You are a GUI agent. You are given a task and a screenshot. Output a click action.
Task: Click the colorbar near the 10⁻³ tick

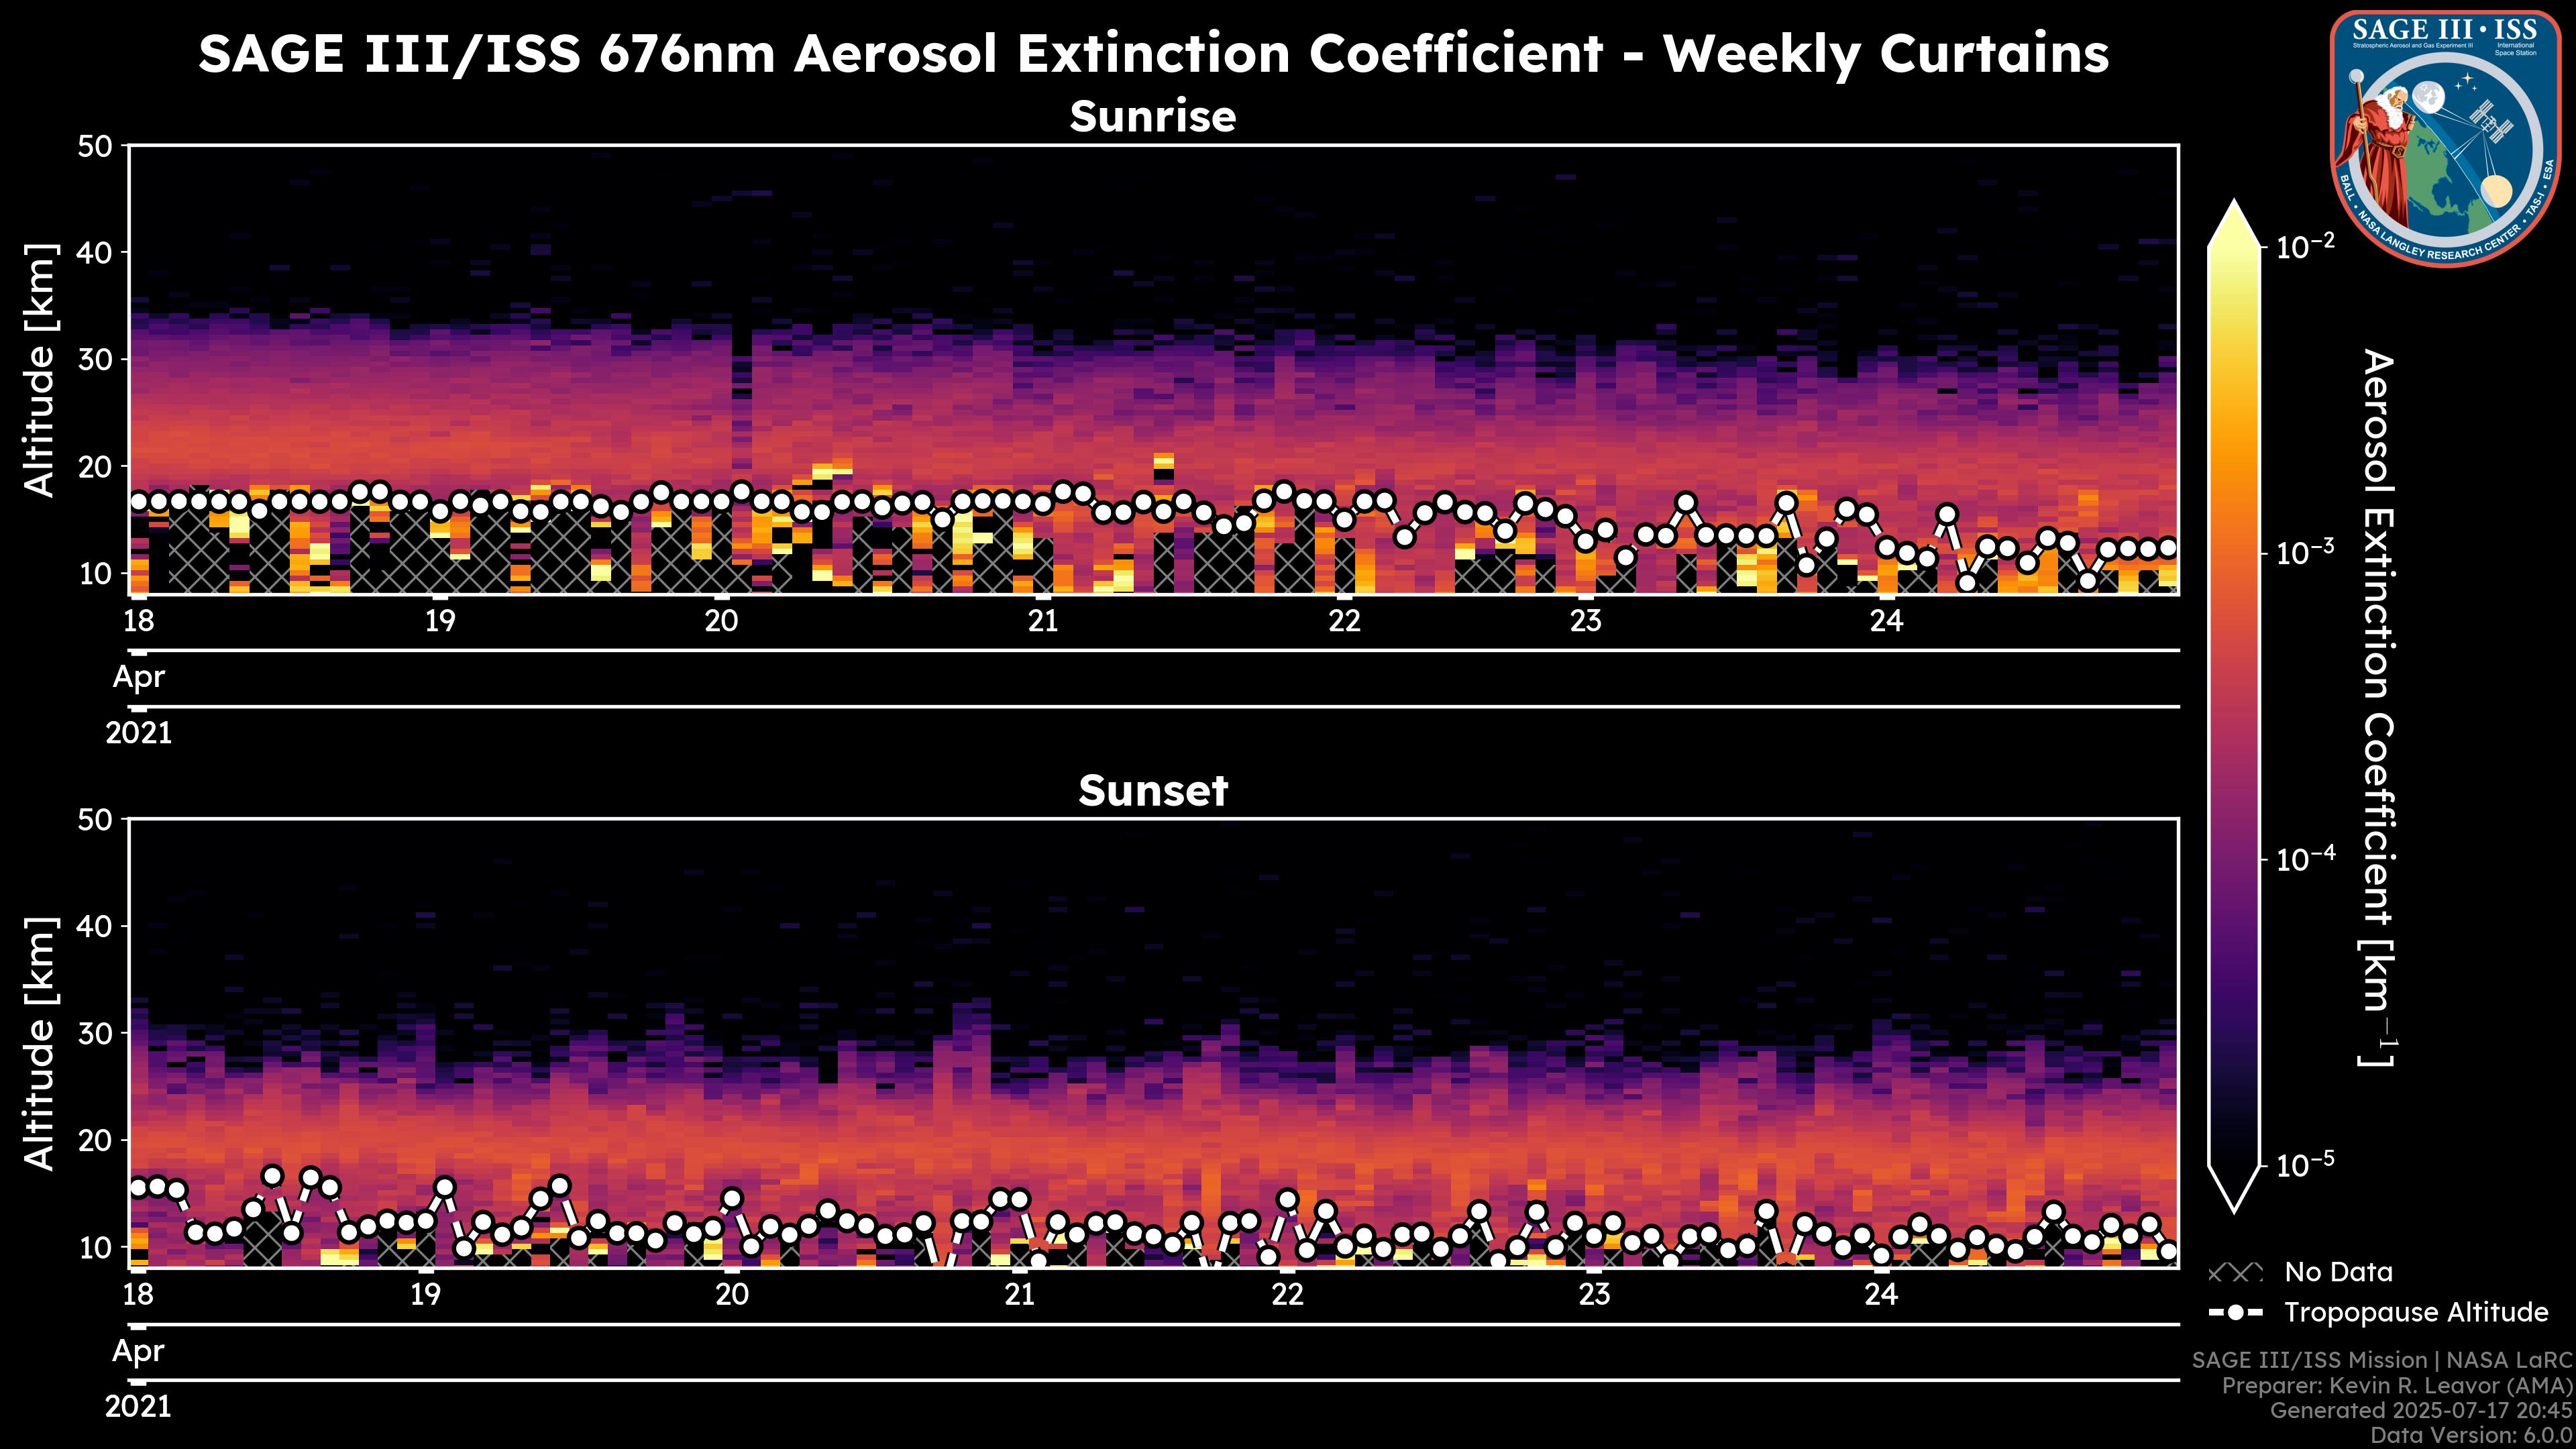2234,553
